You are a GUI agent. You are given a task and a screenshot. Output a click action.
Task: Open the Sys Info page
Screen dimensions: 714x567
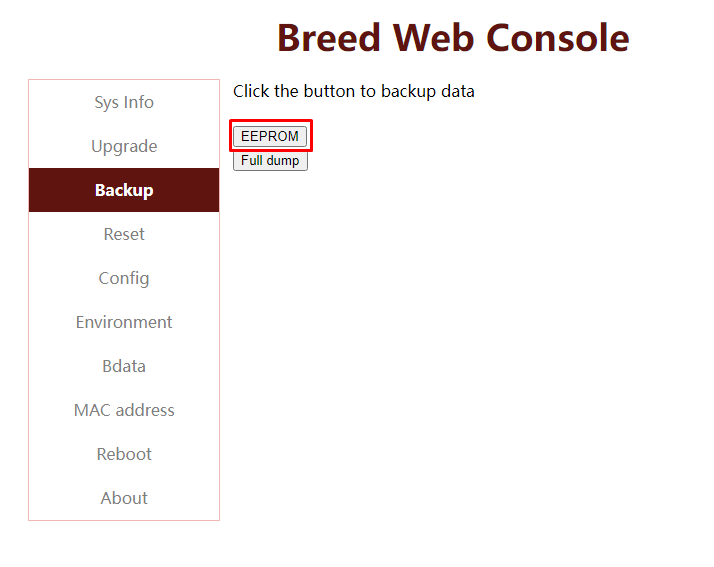(124, 102)
